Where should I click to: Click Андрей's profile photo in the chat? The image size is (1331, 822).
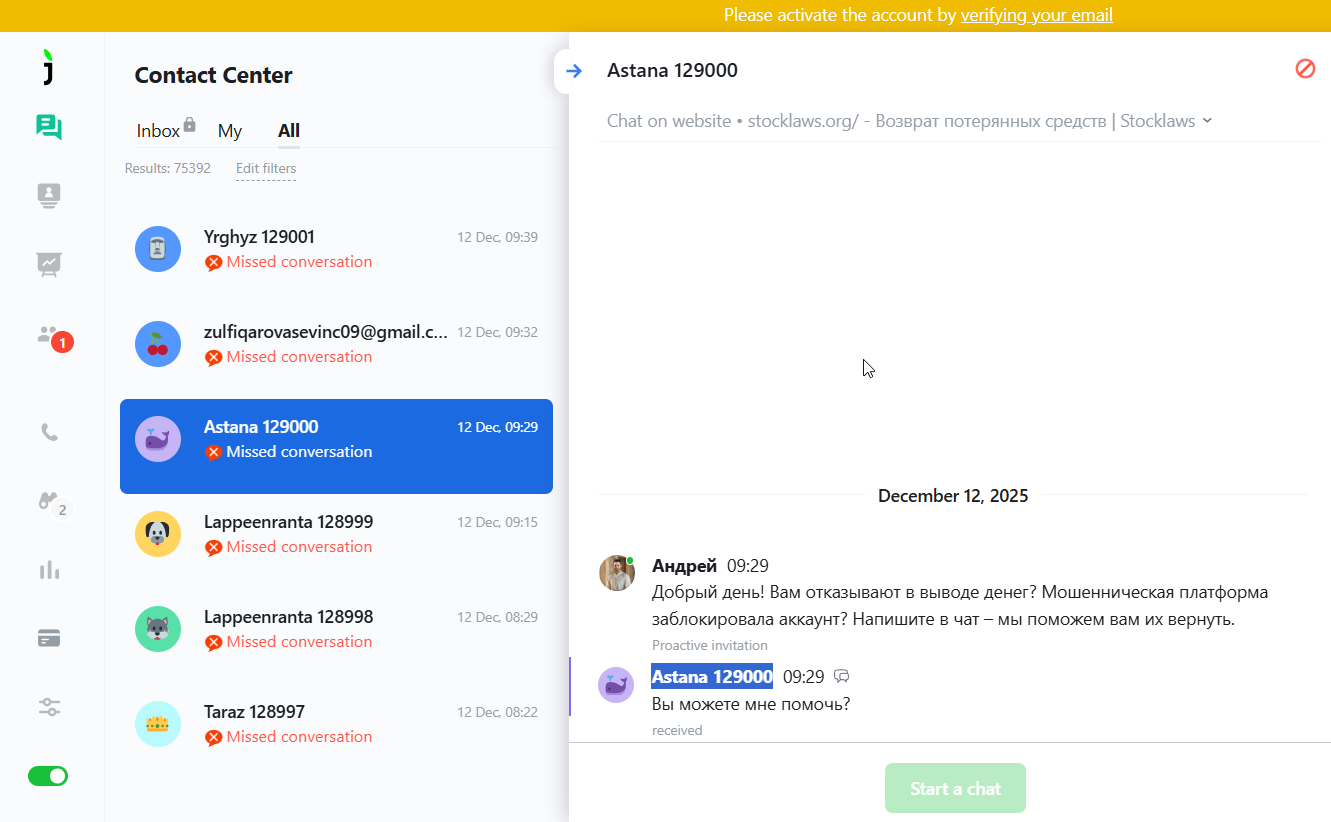point(617,573)
